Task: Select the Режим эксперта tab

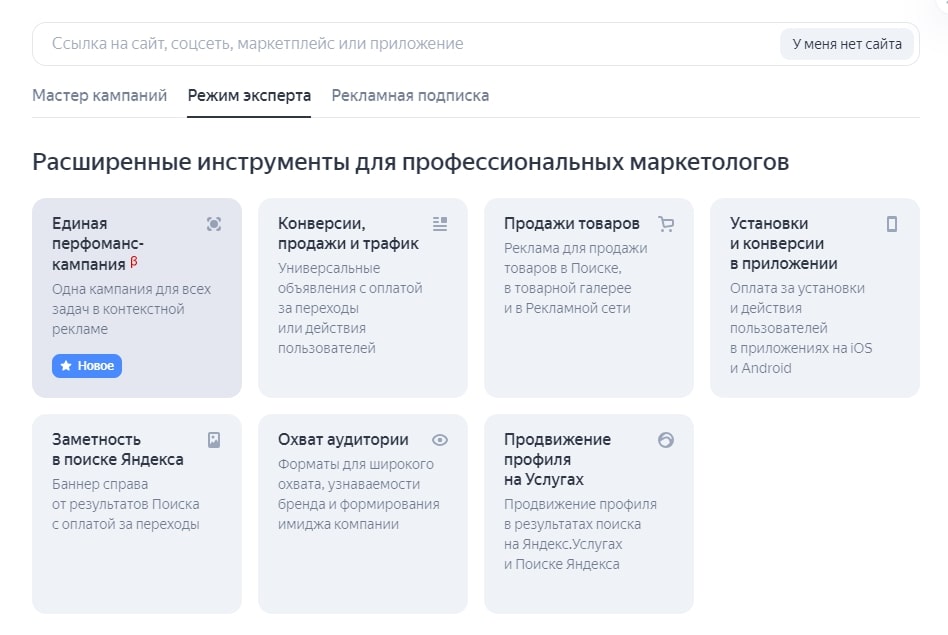Action: coord(249,96)
